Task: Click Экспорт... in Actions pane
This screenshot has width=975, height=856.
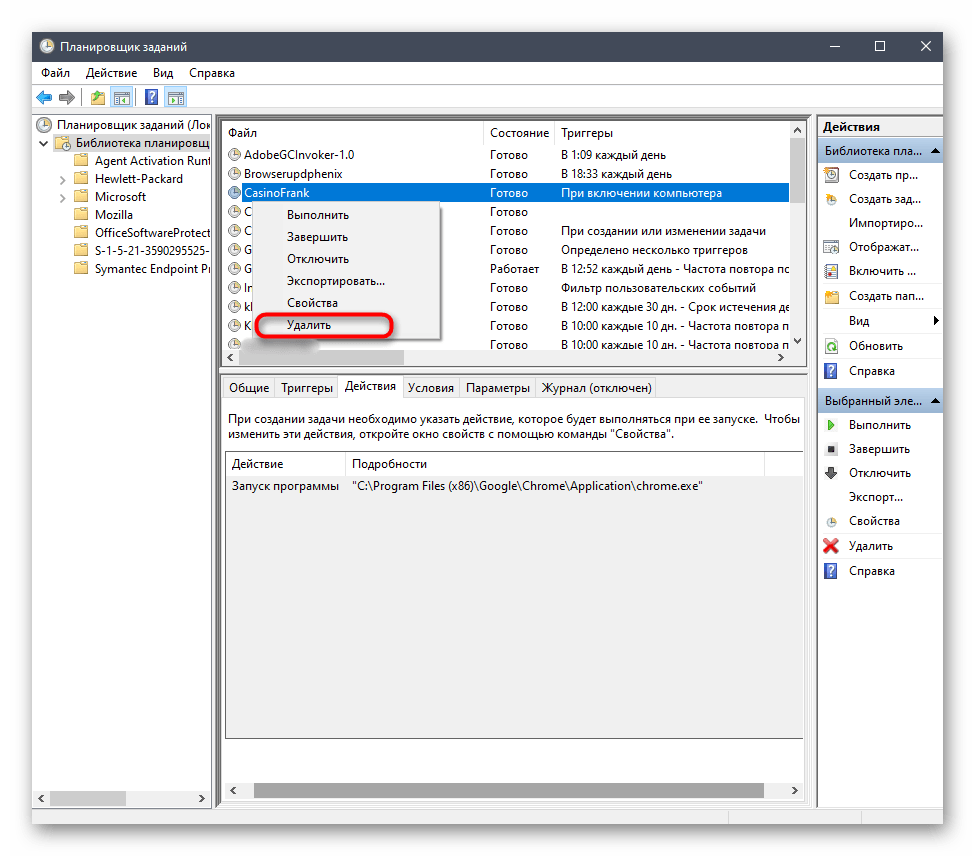Action: coord(876,497)
